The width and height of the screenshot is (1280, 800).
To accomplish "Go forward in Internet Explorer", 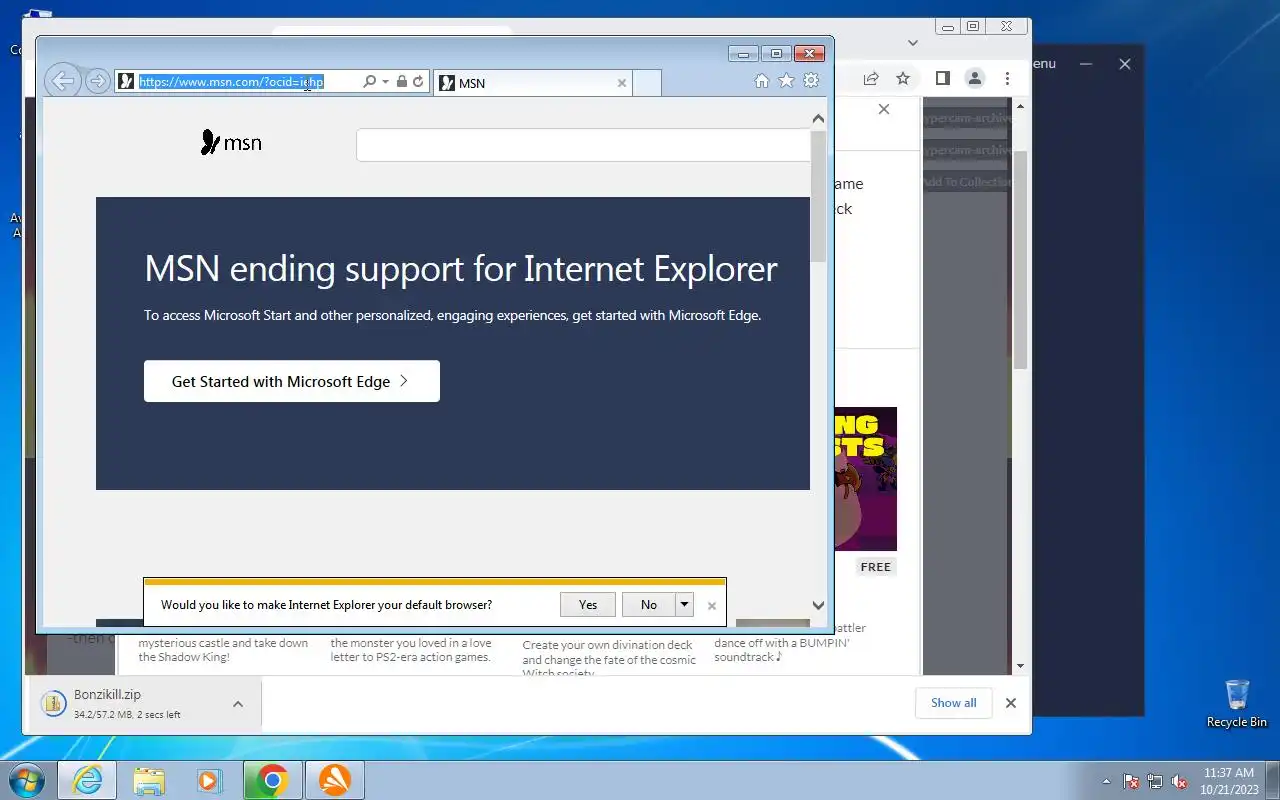I will click(x=97, y=81).
